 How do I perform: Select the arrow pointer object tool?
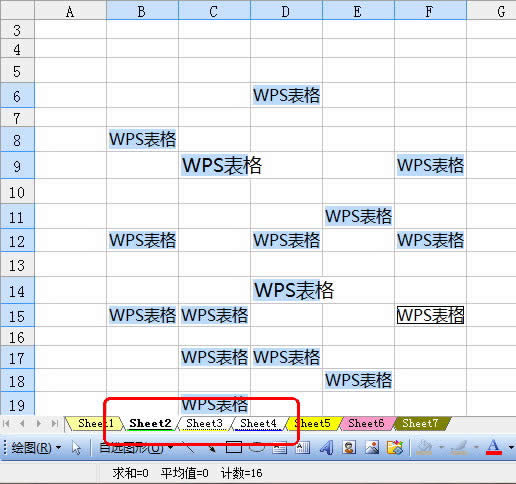pos(76,448)
